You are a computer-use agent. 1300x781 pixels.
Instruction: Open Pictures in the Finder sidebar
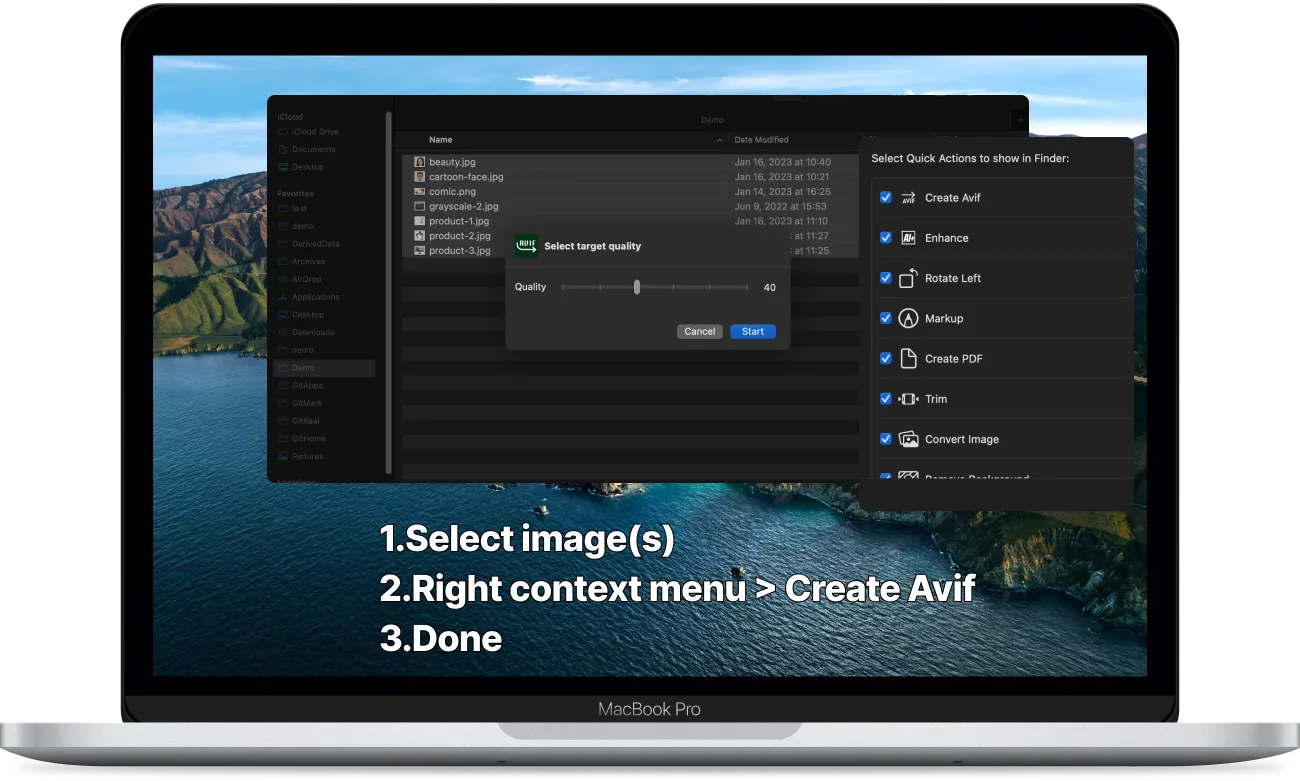pos(301,456)
